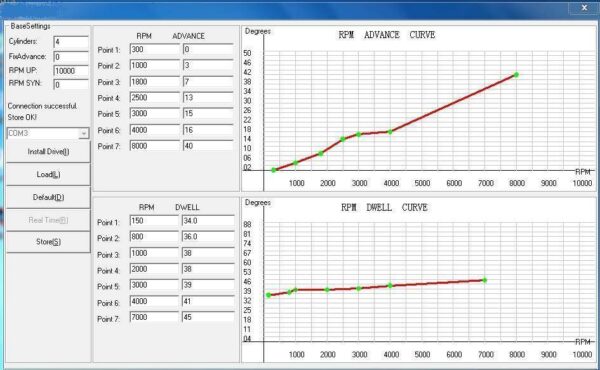
Task: Click the 8000 RPM point on advance curve
Action: pos(516,75)
